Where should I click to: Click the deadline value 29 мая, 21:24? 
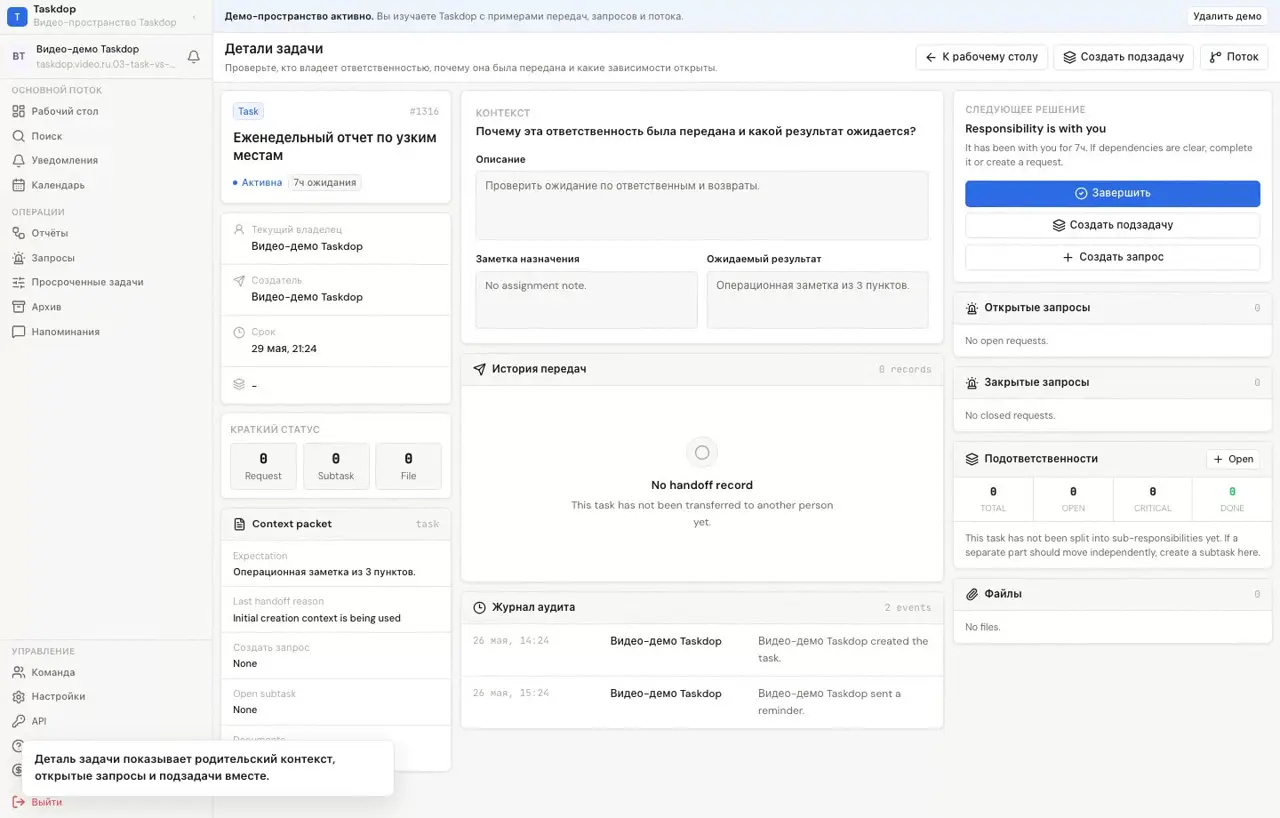pos(284,349)
